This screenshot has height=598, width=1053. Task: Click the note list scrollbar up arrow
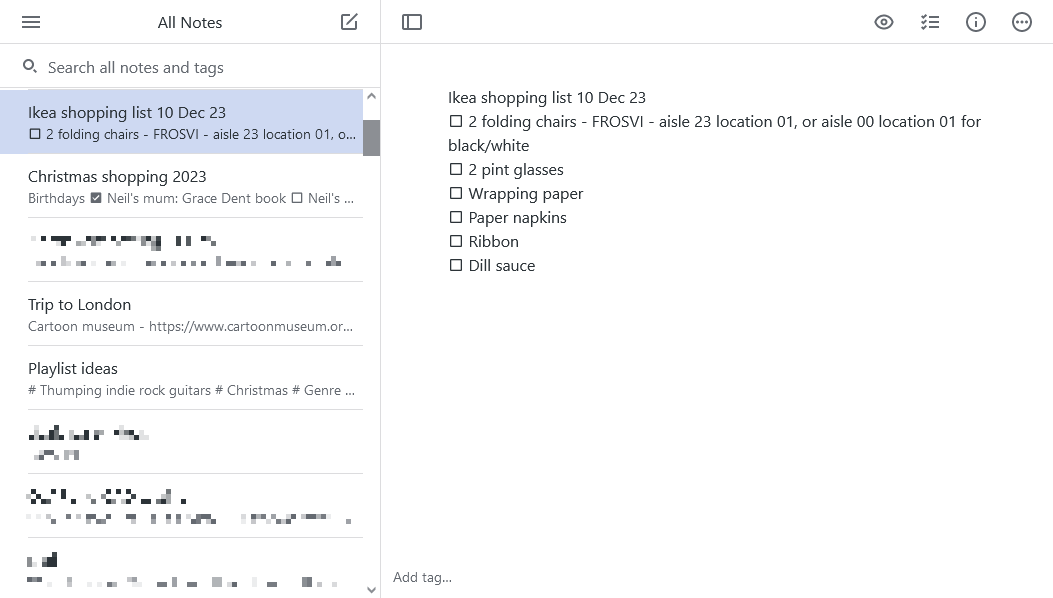click(x=371, y=95)
